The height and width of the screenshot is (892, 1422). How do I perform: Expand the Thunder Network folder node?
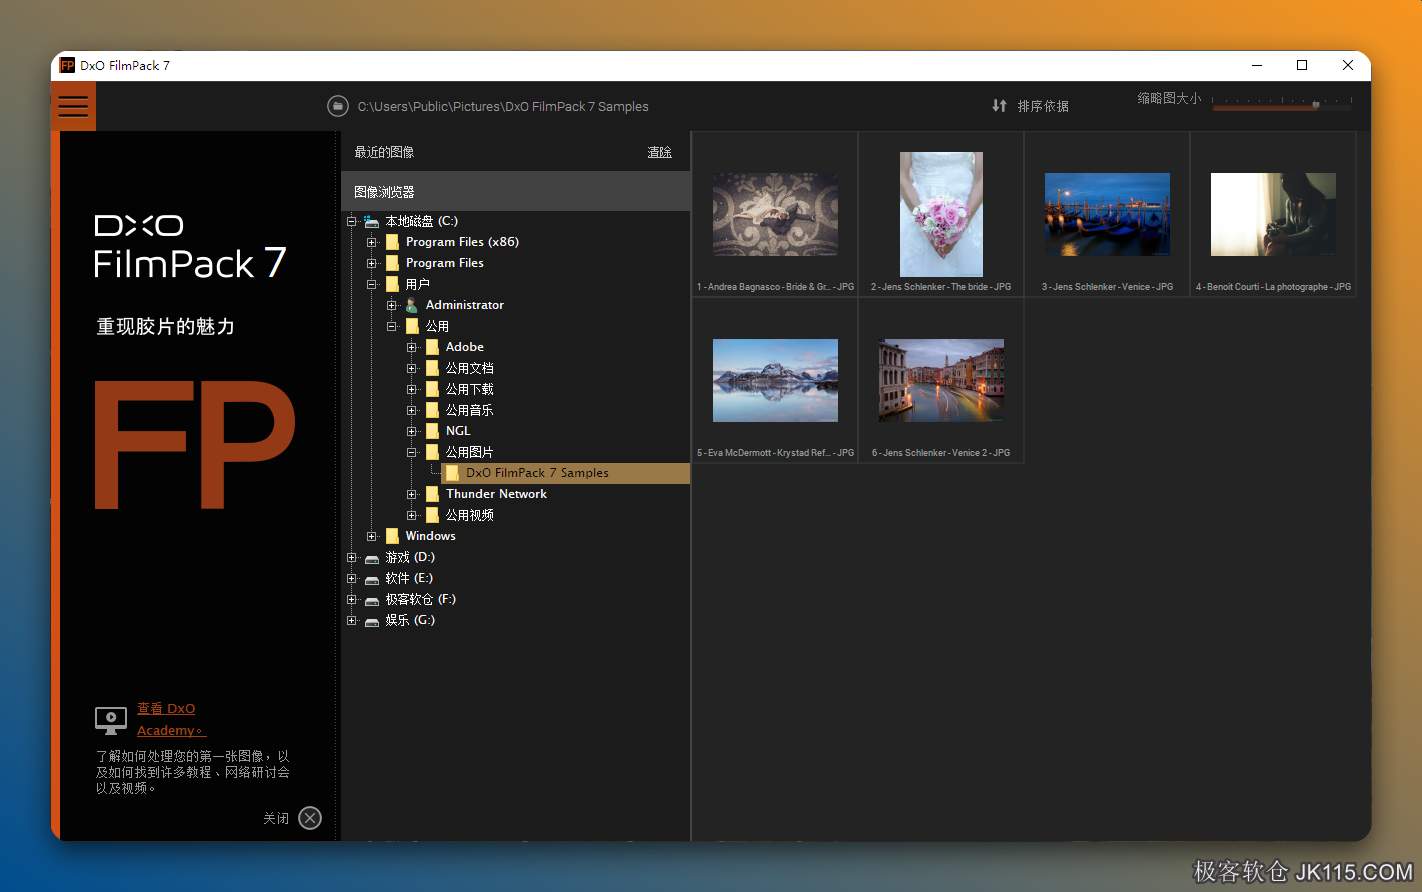412,494
